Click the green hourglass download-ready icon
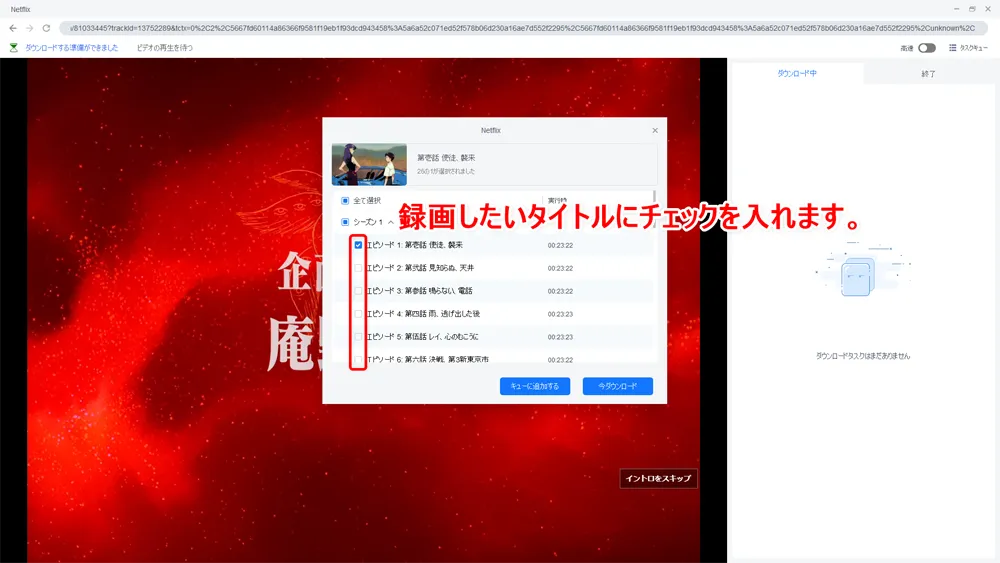Viewport: 1000px width, 563px height. click(13, 48)
